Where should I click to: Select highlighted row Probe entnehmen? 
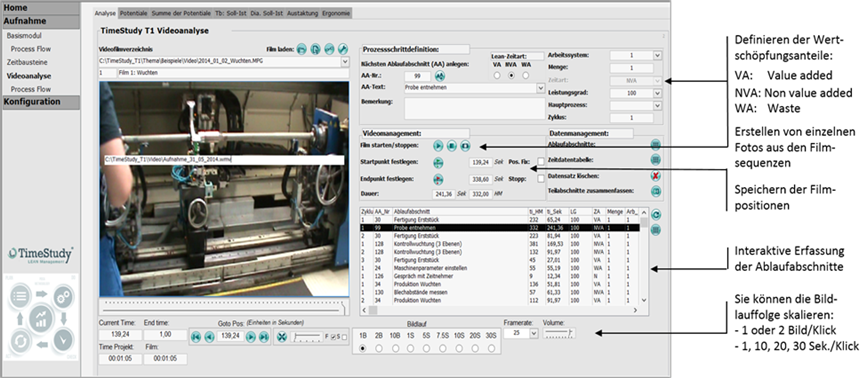click(x=500, y=227)
